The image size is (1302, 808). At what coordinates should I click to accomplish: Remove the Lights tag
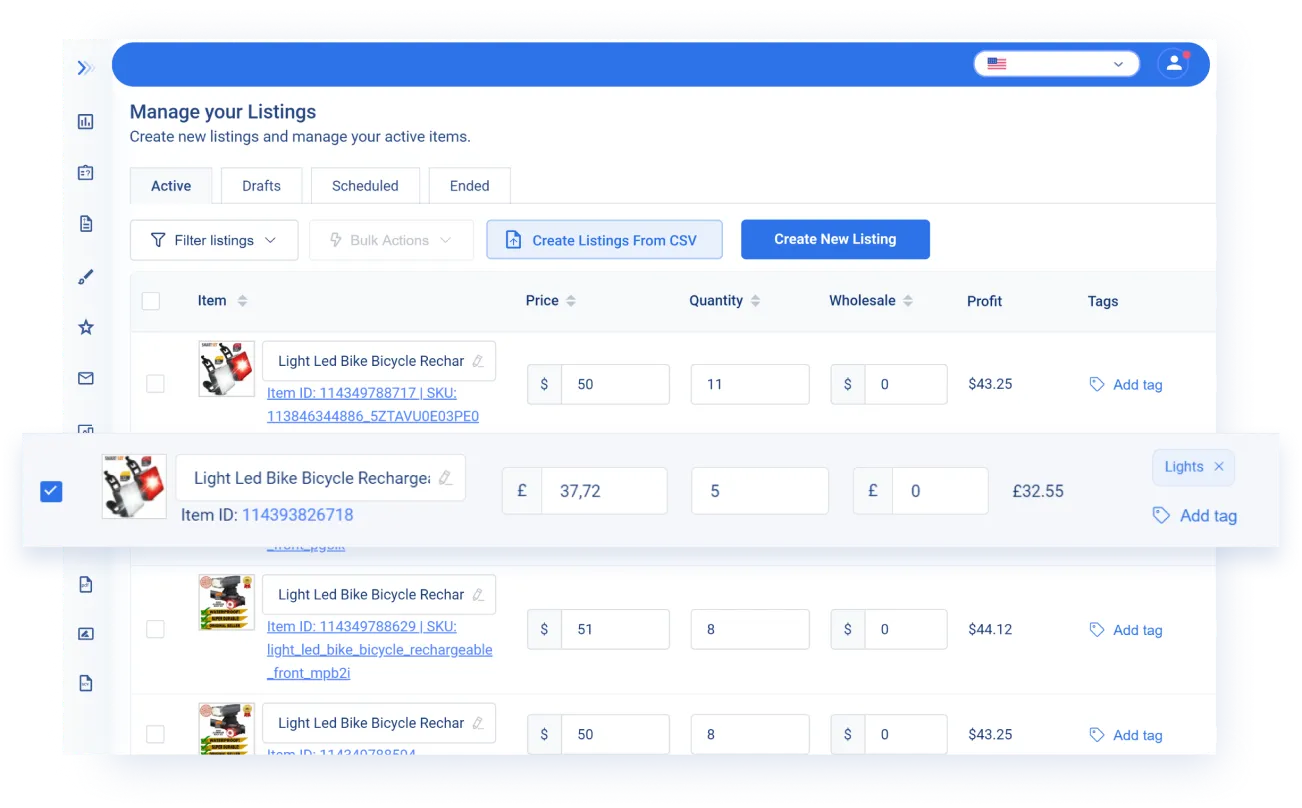(1219, 467)
